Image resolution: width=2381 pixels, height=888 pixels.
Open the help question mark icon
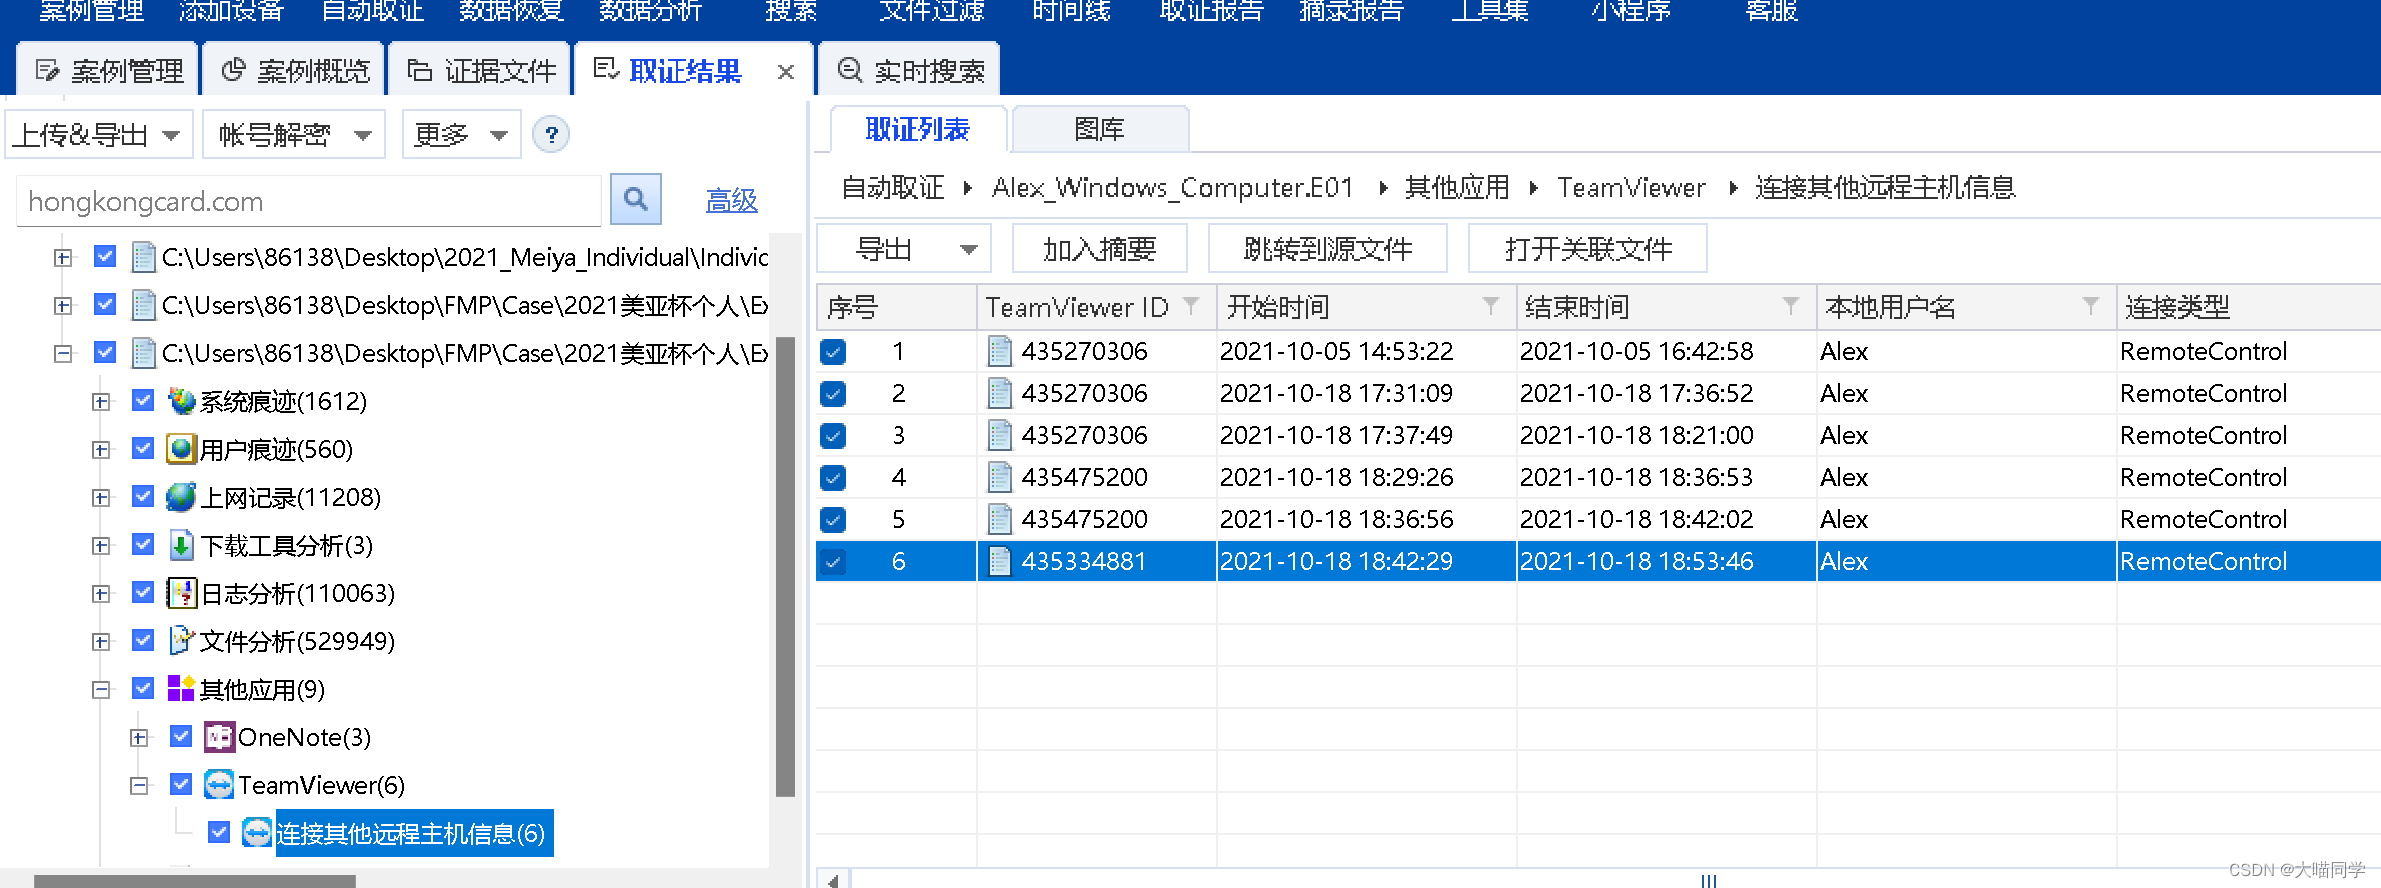(x=551, y=134)
